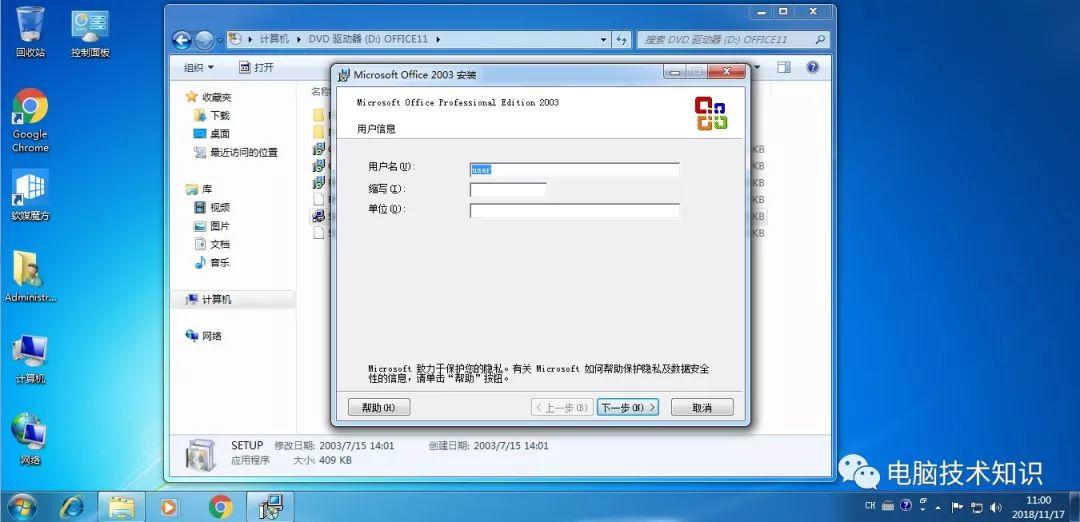Click the volume speaker tray icon
This screenshot has height=522, width=1080.
pyautogui.click(x=996, y=508)
